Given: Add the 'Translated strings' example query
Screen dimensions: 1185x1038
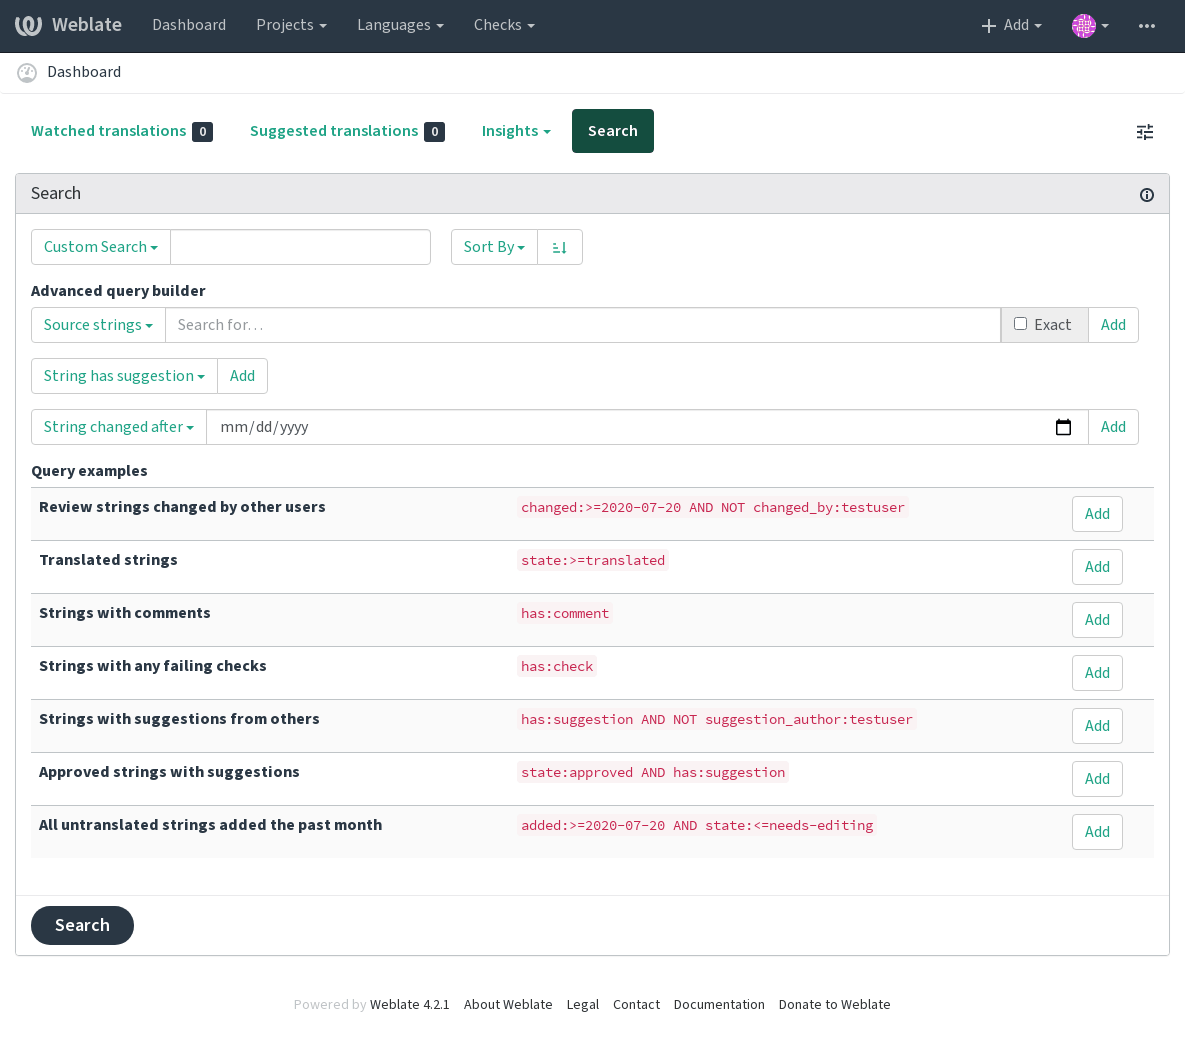Looking at the screenshot, I should (x=1097, y=567).
